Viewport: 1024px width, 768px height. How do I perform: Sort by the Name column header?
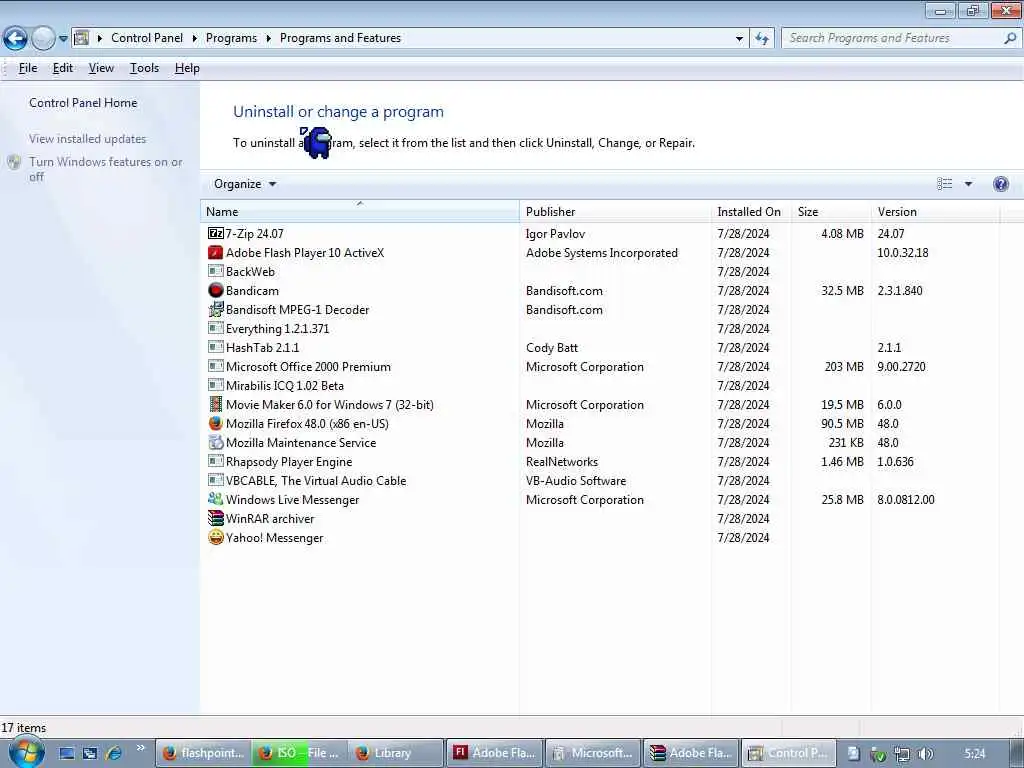(360, 212)
